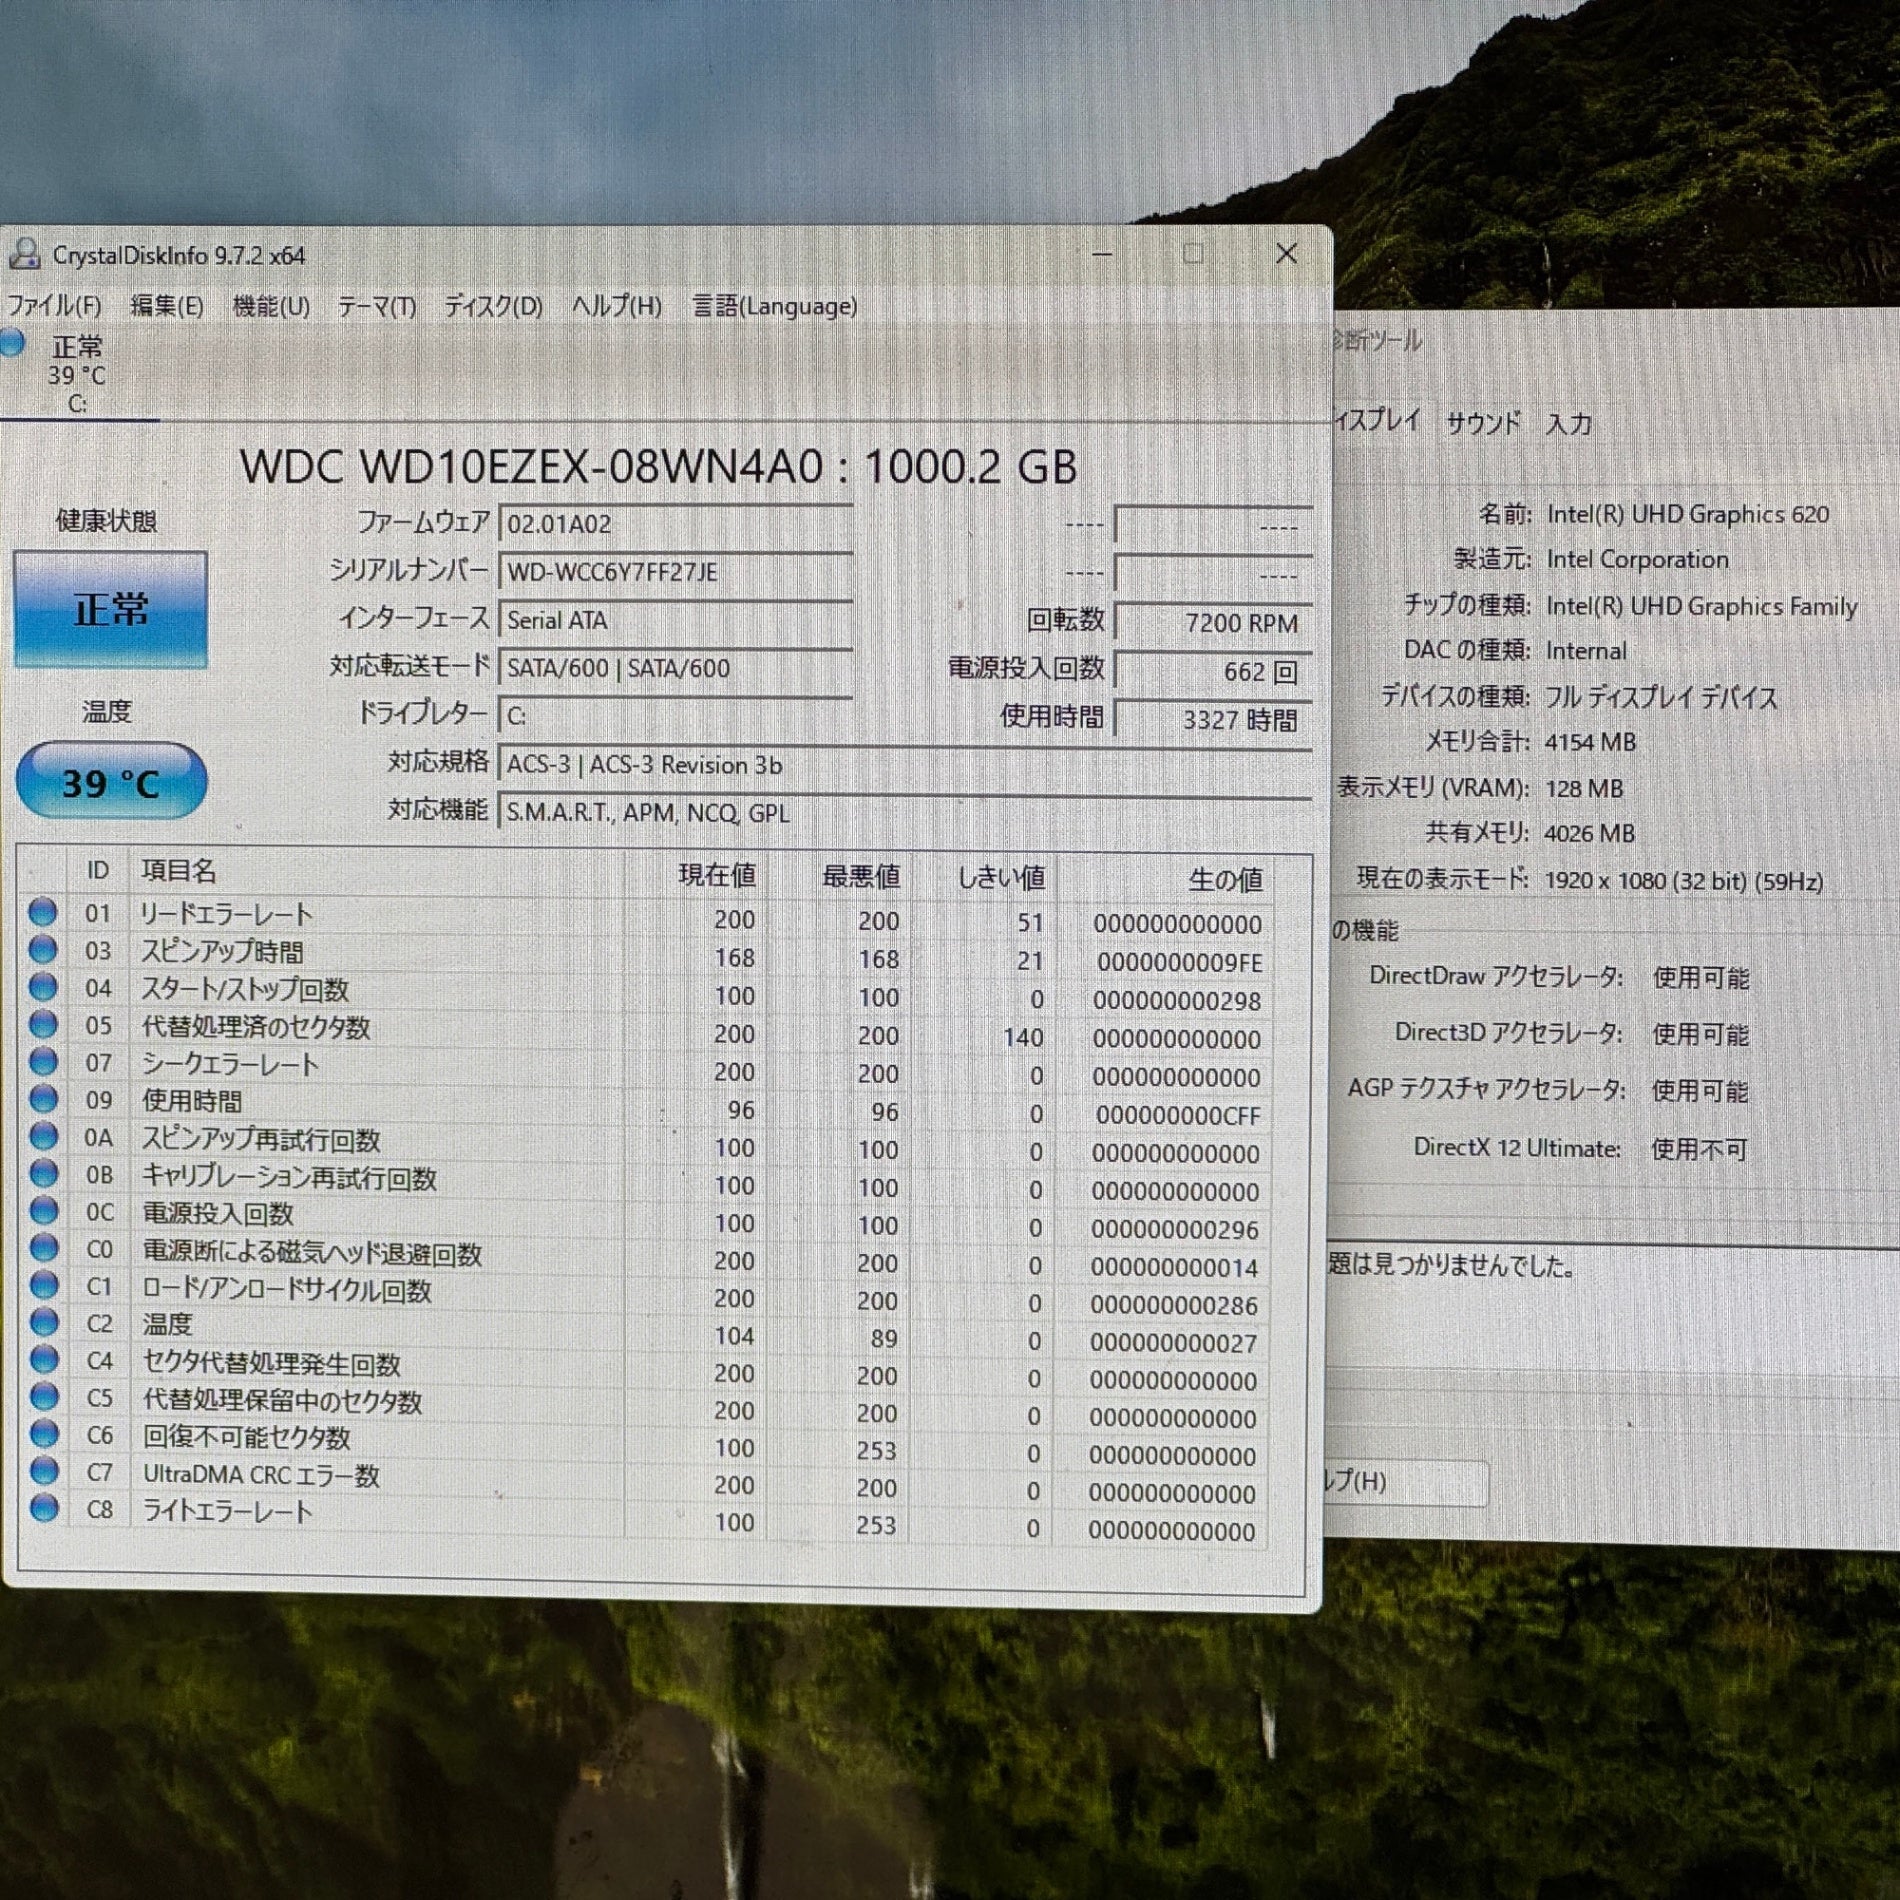Click status dot for 温度 attribute row
Viewport: 1900px width, 1900px height.
pyautogui.click(x=43, y=1322)
